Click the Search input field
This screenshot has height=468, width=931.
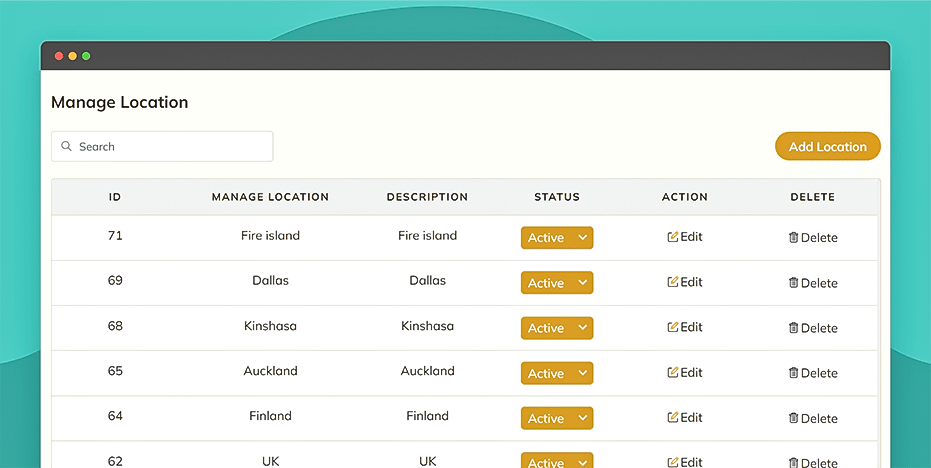[x=162, y=146]
